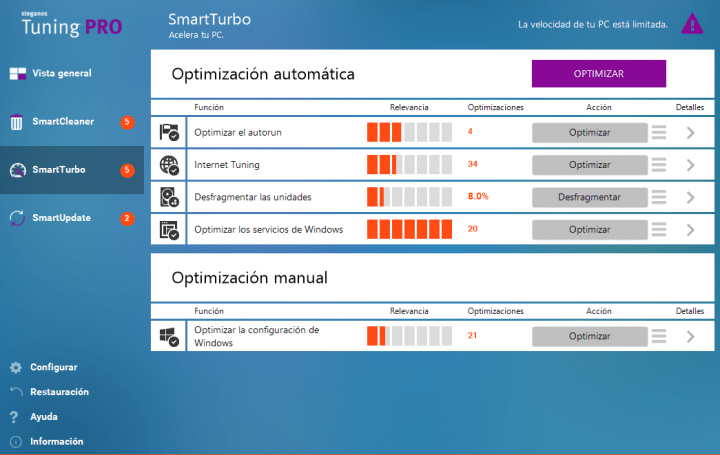Expand details for configuración de Windows row

(x=690, y=336)
